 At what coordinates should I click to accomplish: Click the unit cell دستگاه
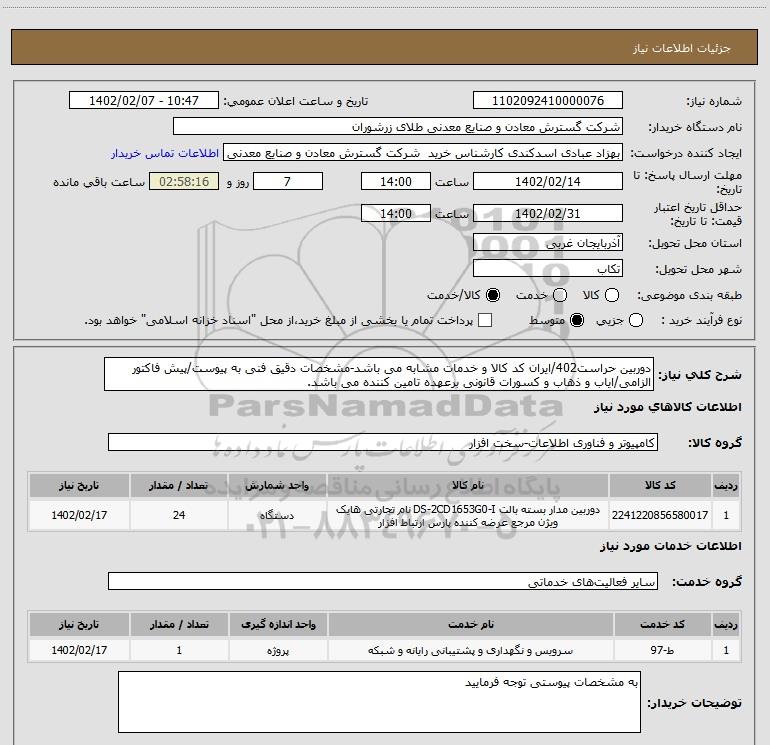[x=277, y=515]
